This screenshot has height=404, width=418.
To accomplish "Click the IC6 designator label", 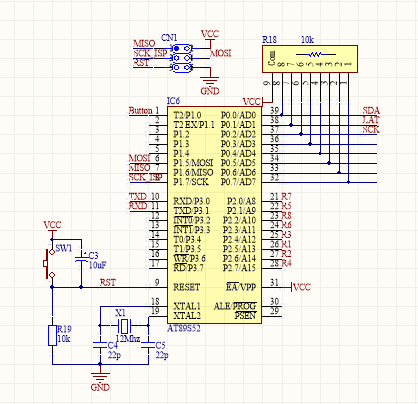I will coord(173,101).
